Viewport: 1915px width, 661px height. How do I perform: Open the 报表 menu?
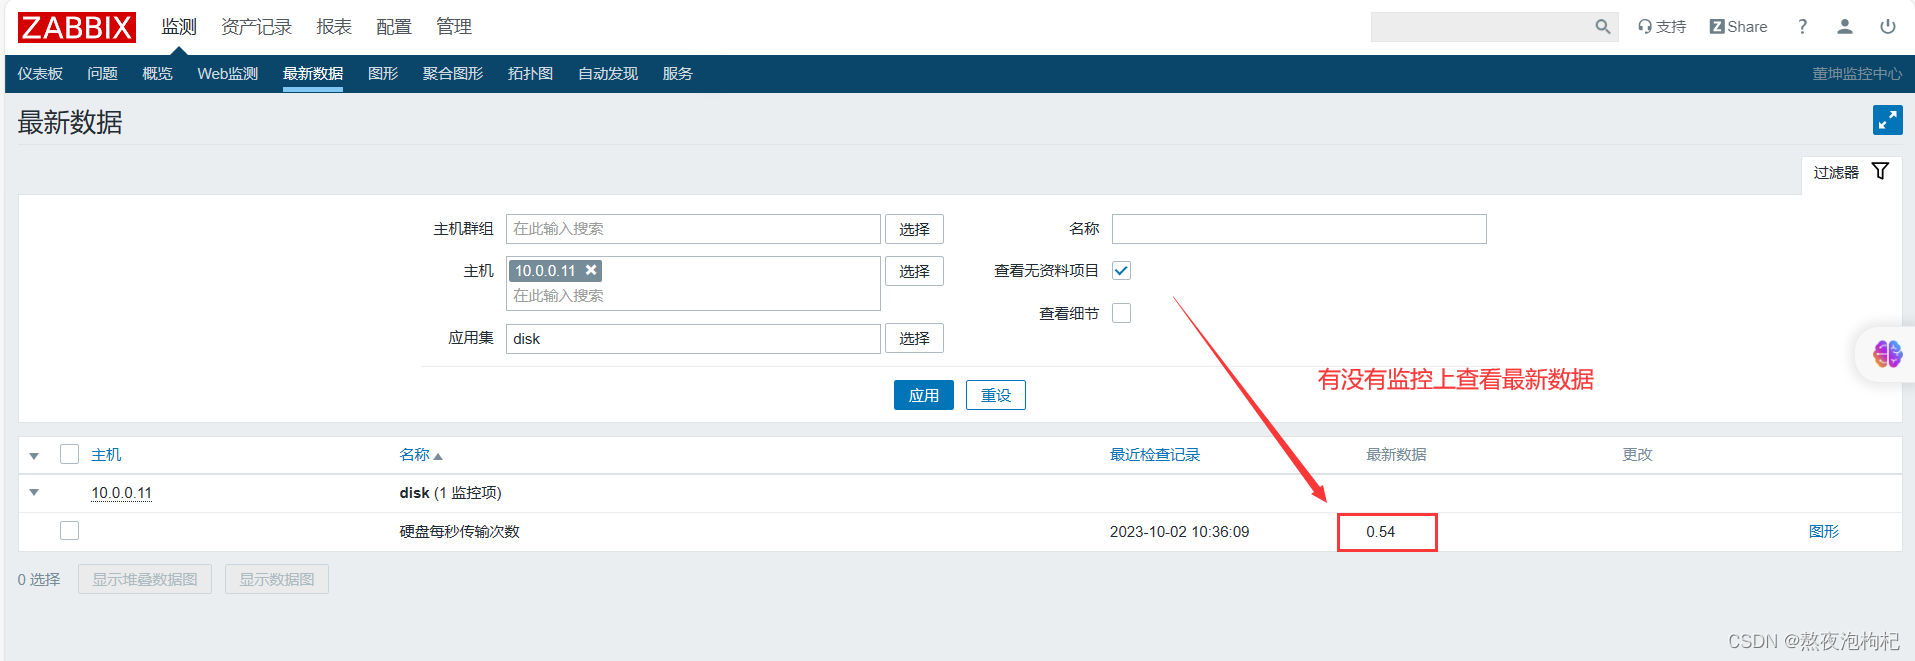tap(334, 27)
